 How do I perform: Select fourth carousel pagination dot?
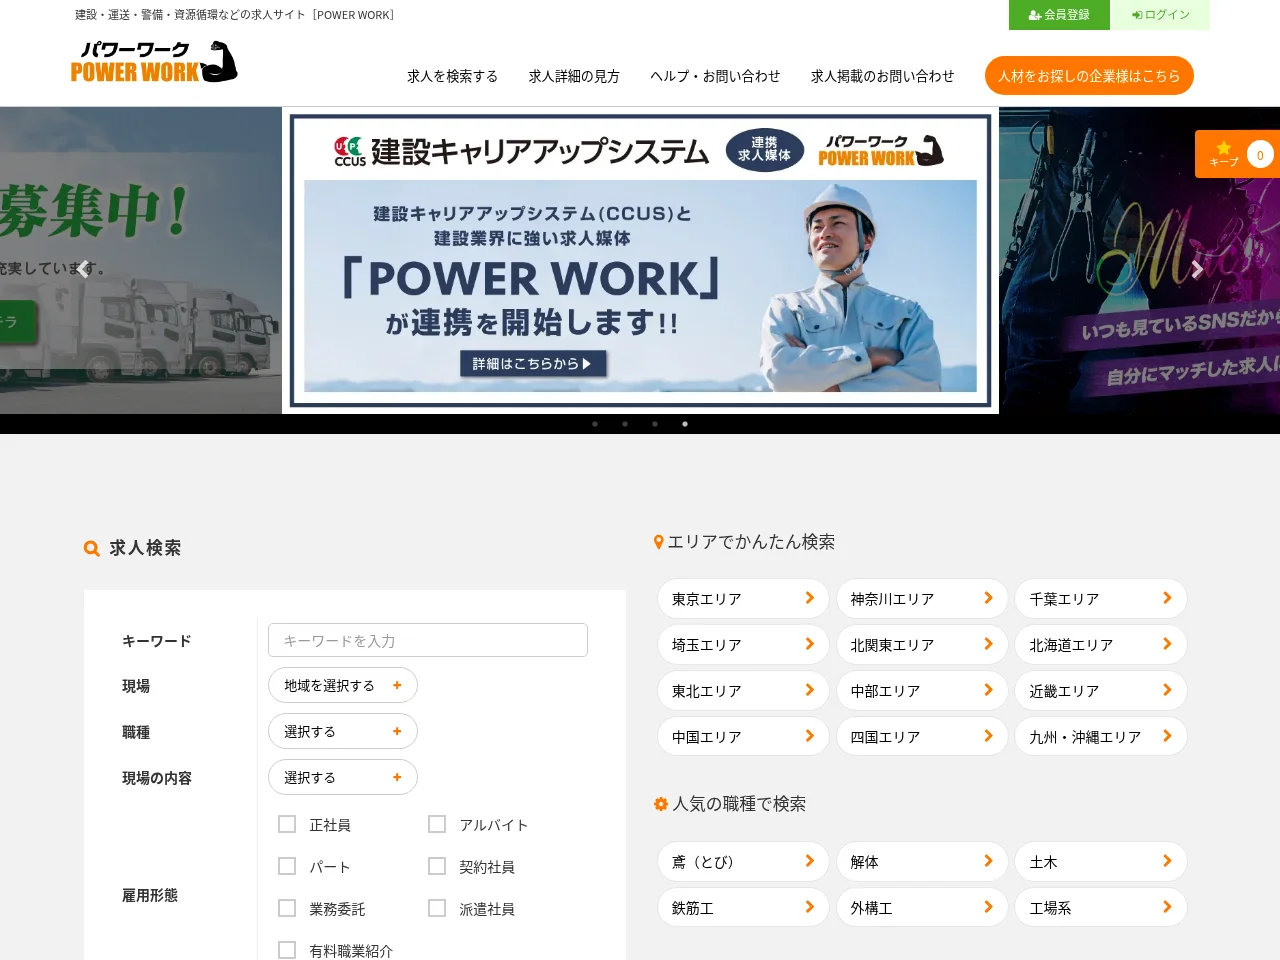[685, 424]
